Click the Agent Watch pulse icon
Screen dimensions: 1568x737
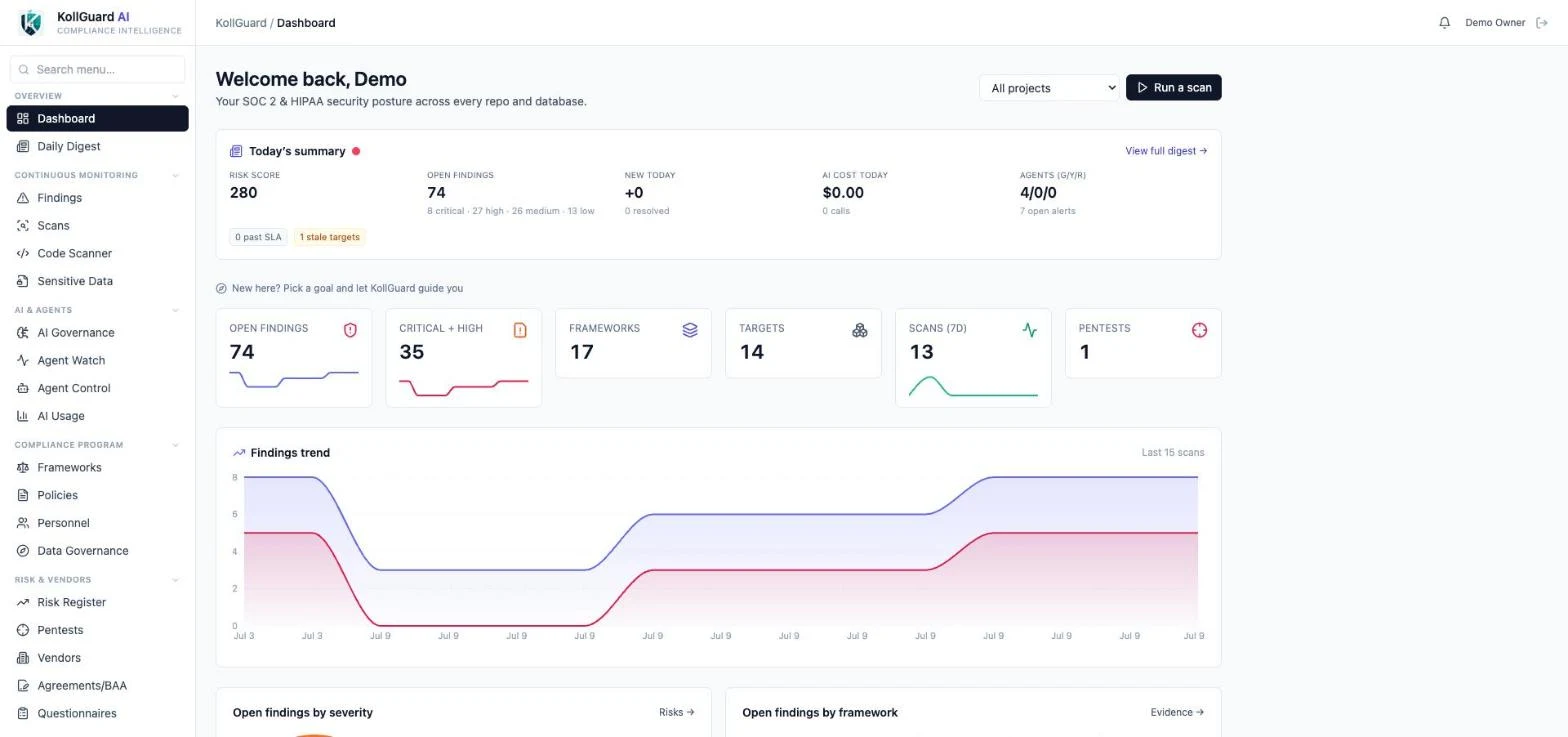pos(23,361)
